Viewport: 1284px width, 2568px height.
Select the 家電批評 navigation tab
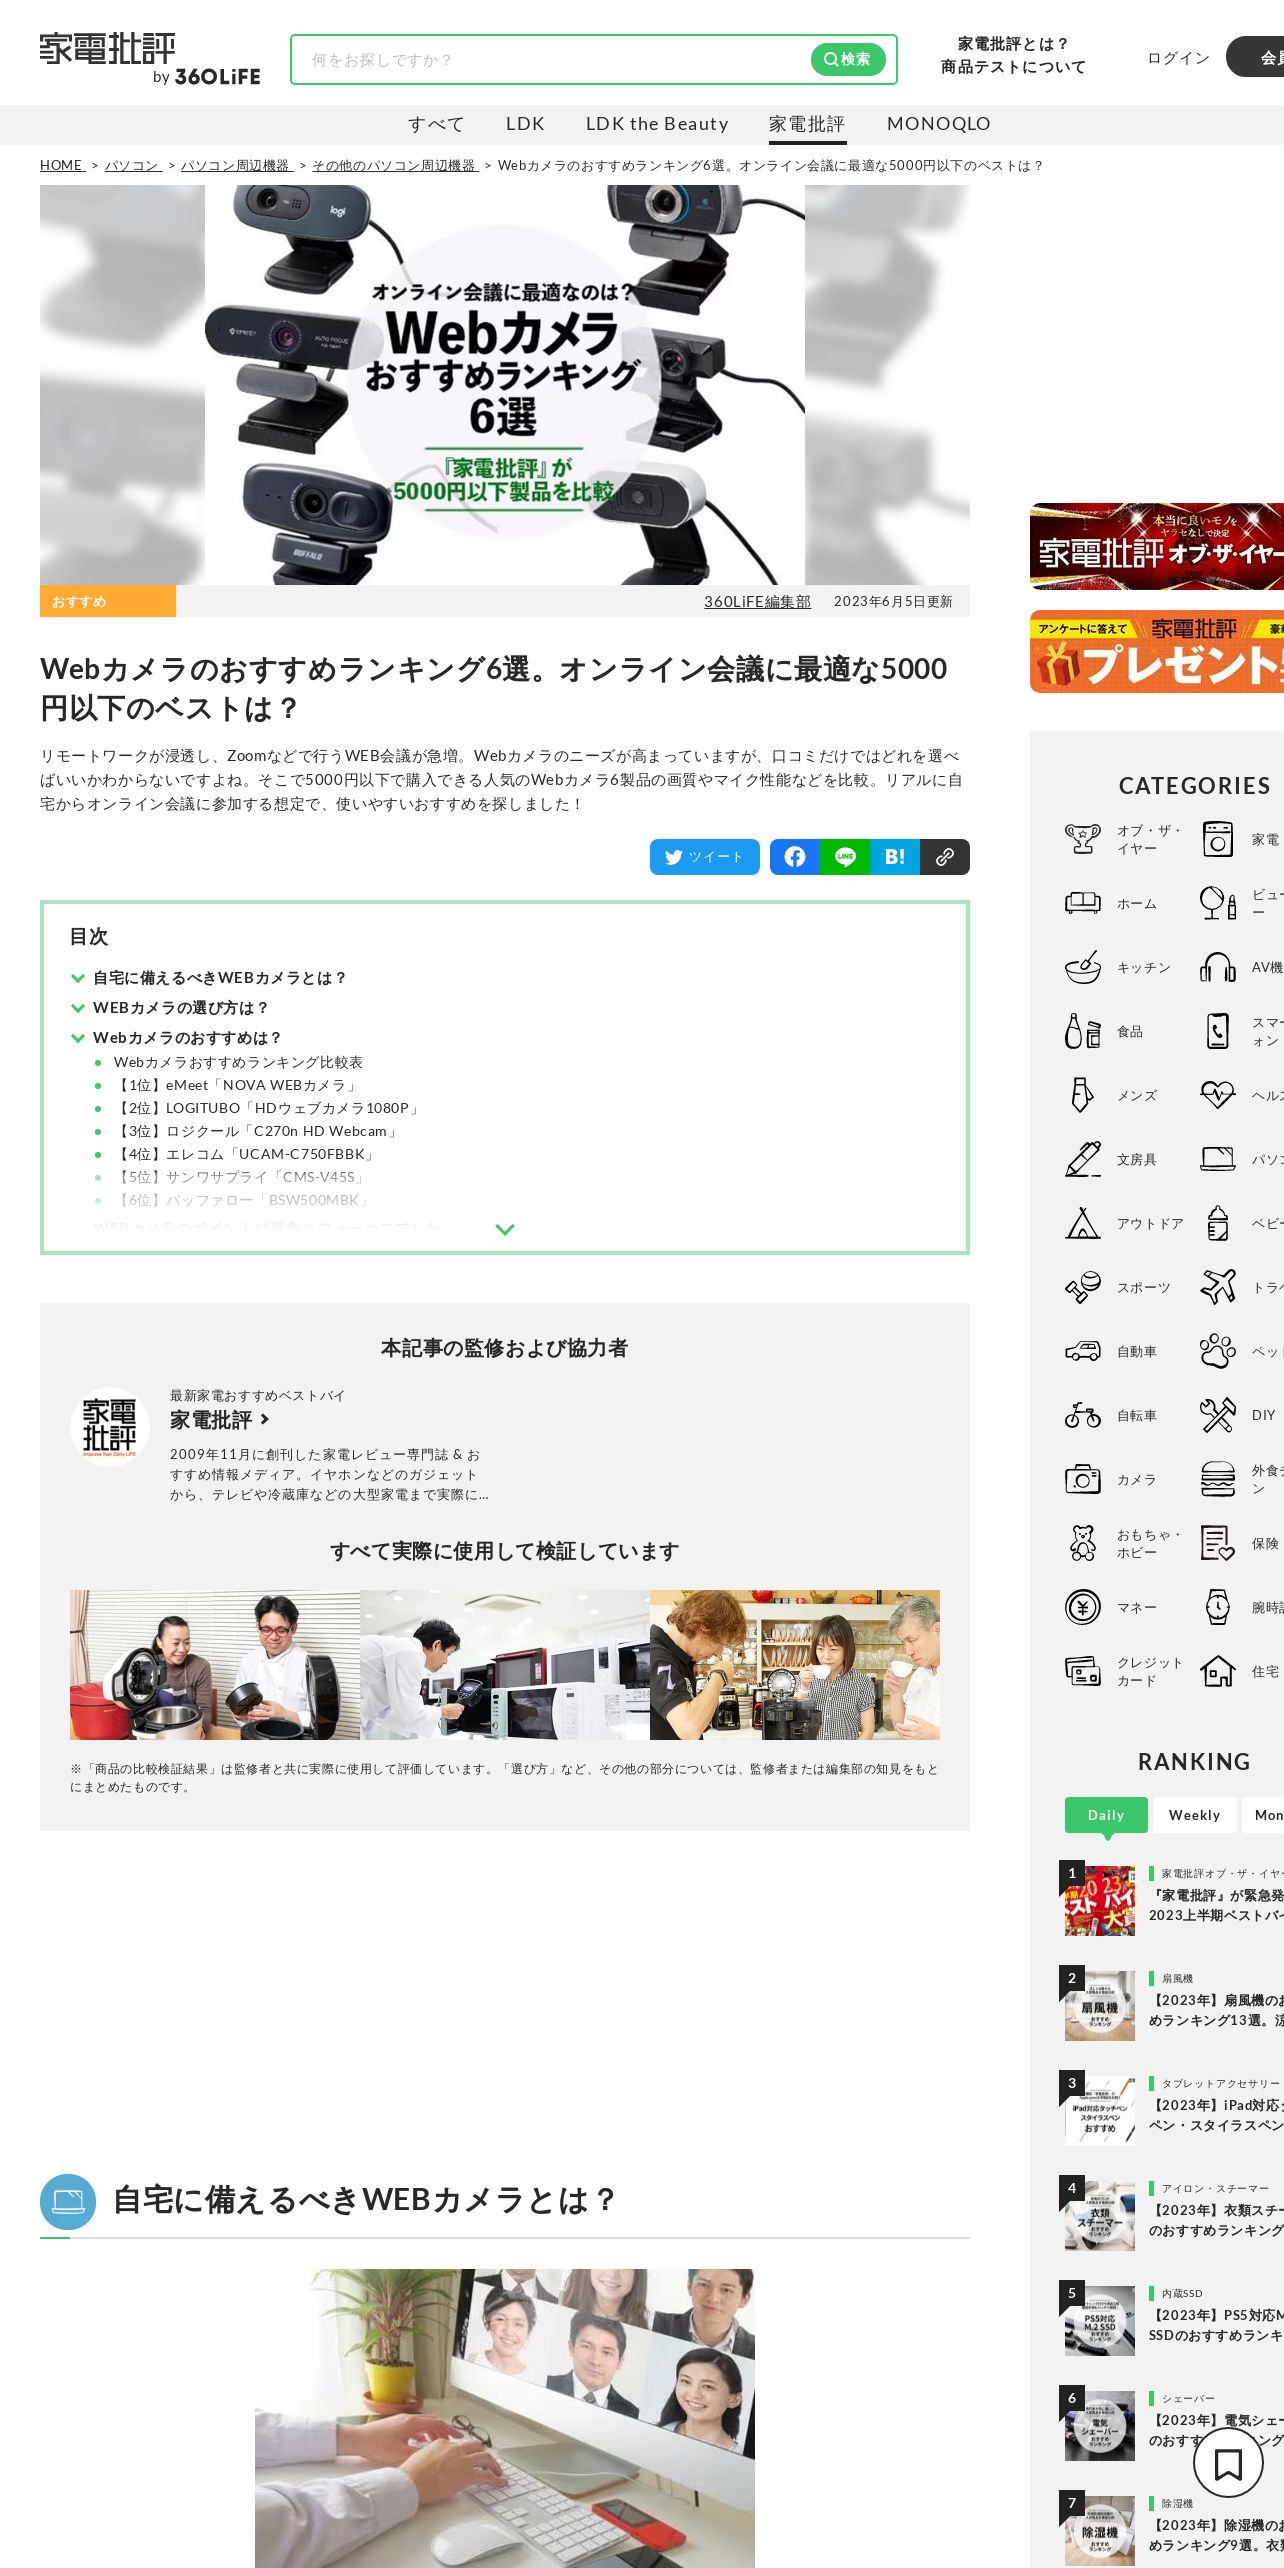click(807, 124)
